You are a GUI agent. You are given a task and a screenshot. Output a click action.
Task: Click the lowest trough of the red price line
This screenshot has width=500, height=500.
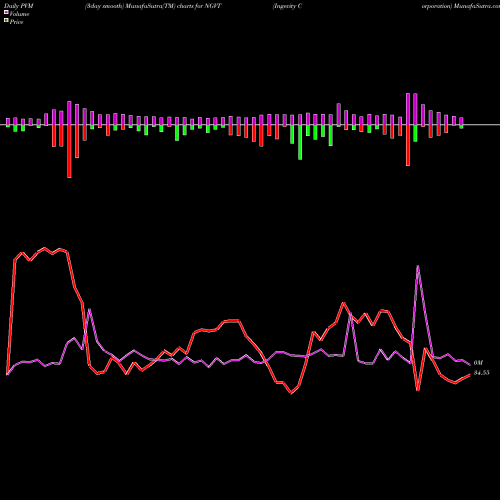291,393
